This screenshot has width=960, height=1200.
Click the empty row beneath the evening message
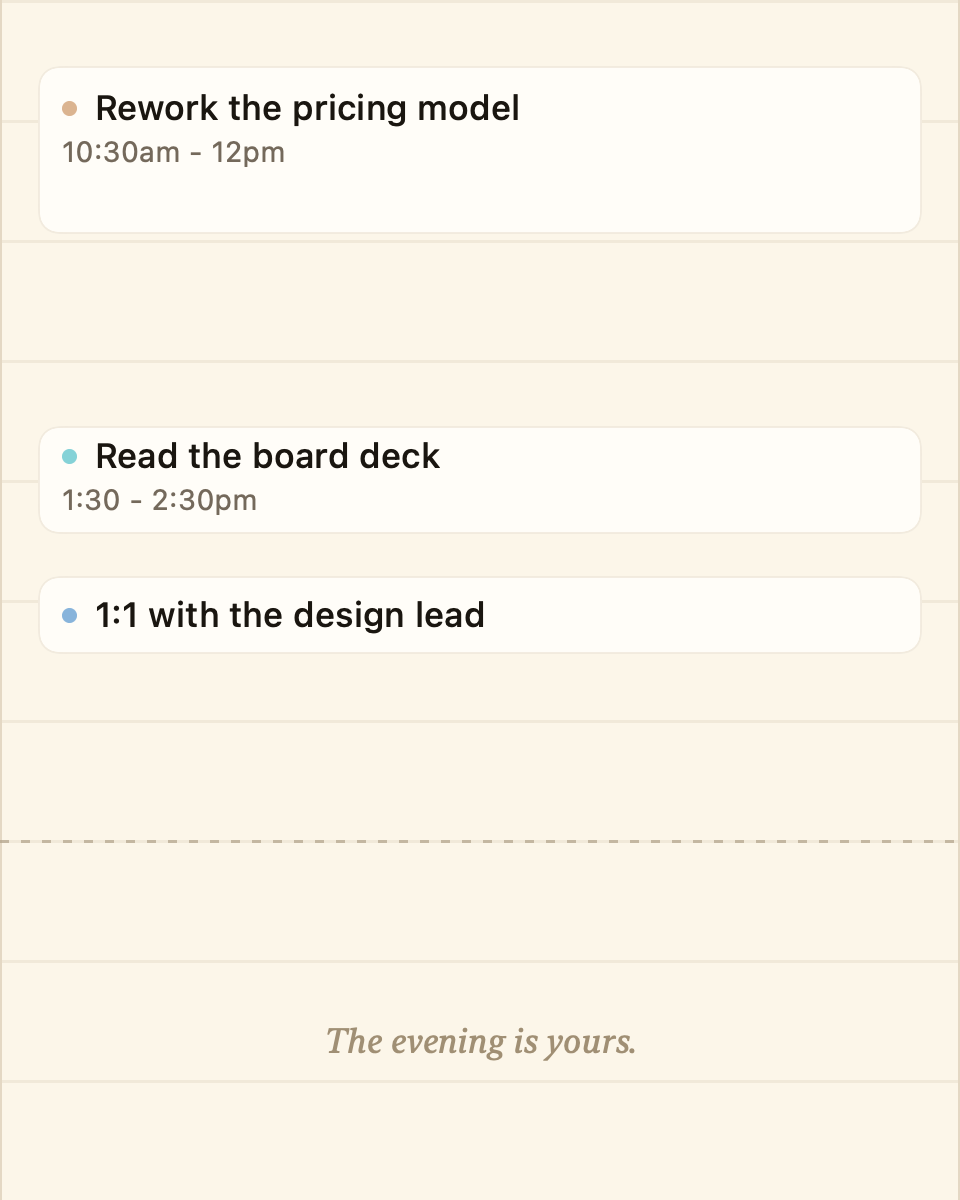tap(480, 1141)
